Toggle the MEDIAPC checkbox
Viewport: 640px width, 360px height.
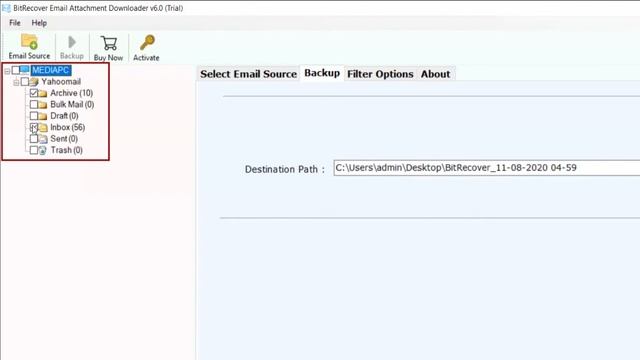point(16,70)
